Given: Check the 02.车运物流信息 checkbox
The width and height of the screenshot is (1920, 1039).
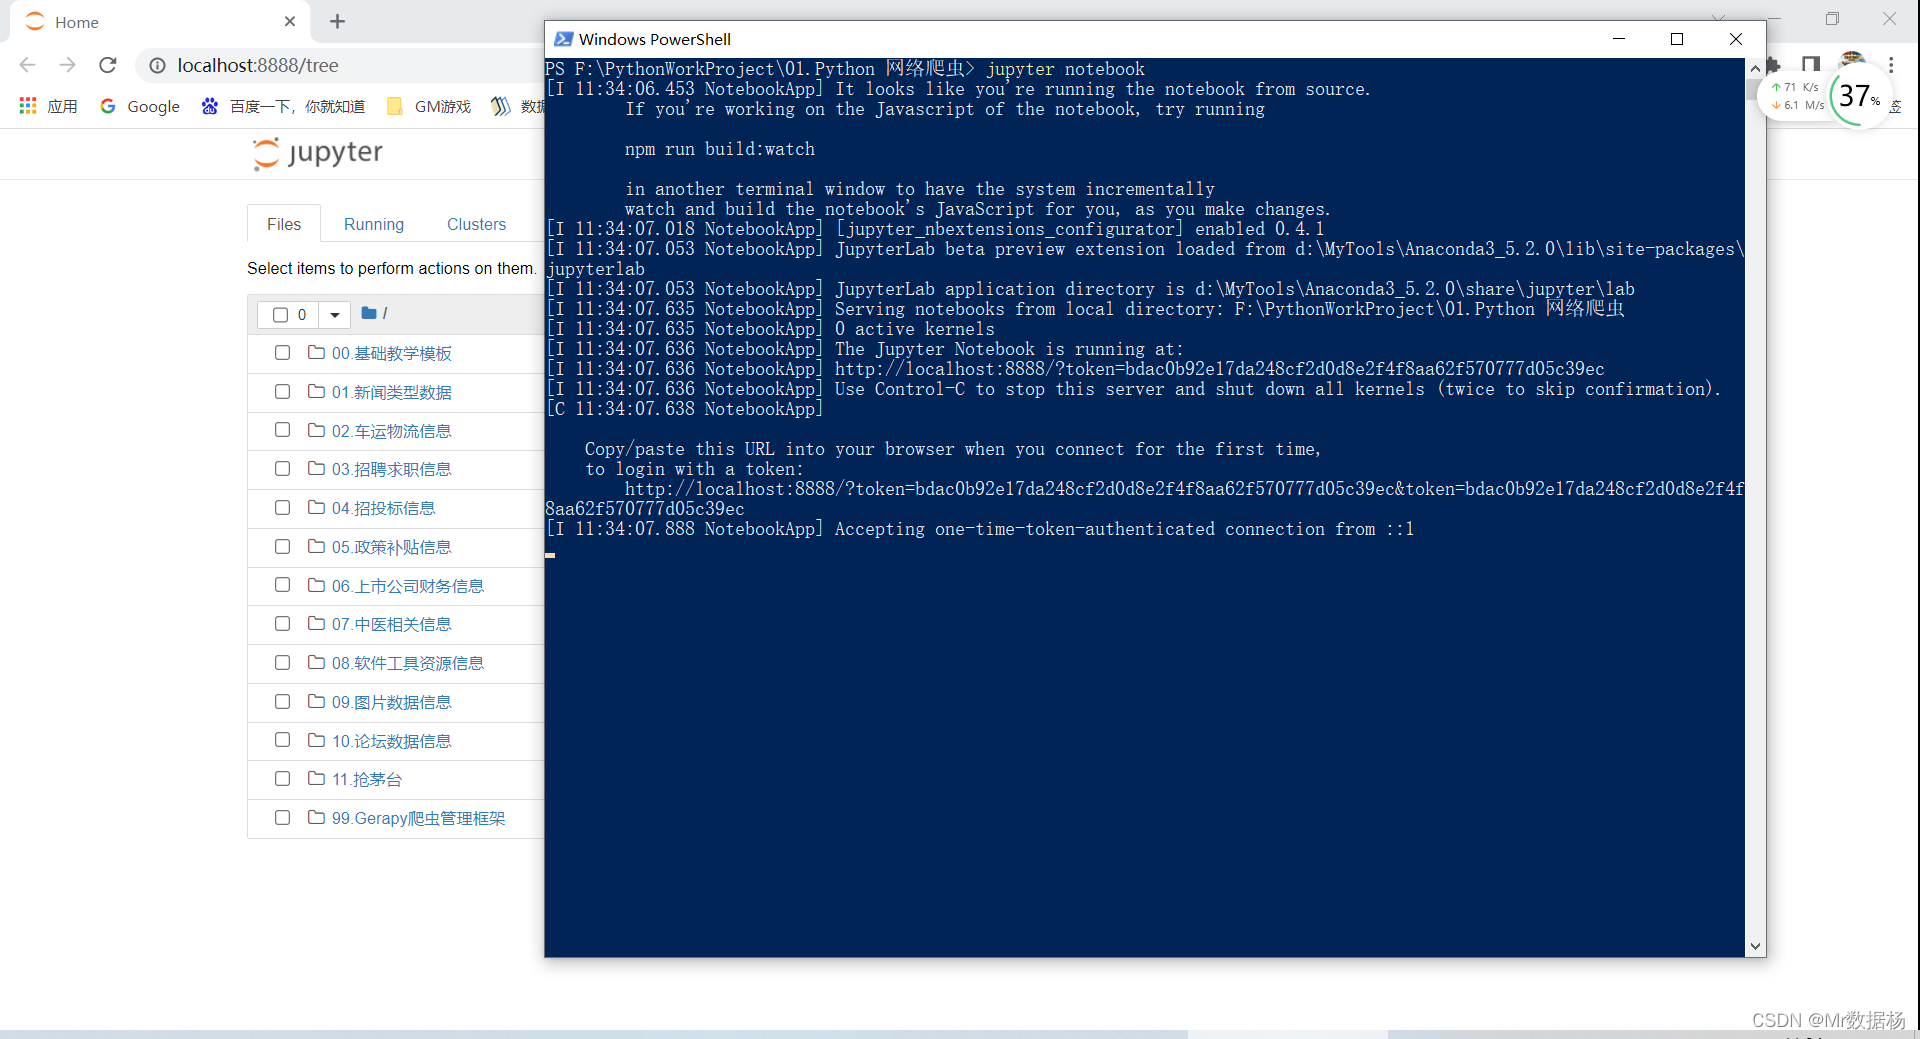Looking at the screenshot, I should 283,430.
